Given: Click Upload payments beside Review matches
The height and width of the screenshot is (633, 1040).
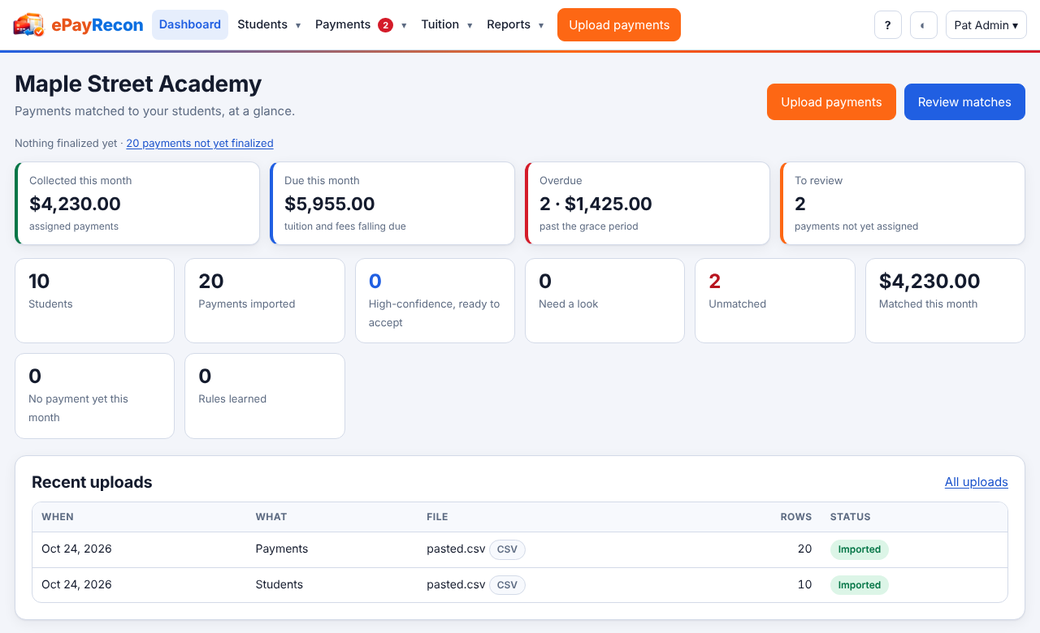Looking at the screenshot, I should [x=831, y=102].
